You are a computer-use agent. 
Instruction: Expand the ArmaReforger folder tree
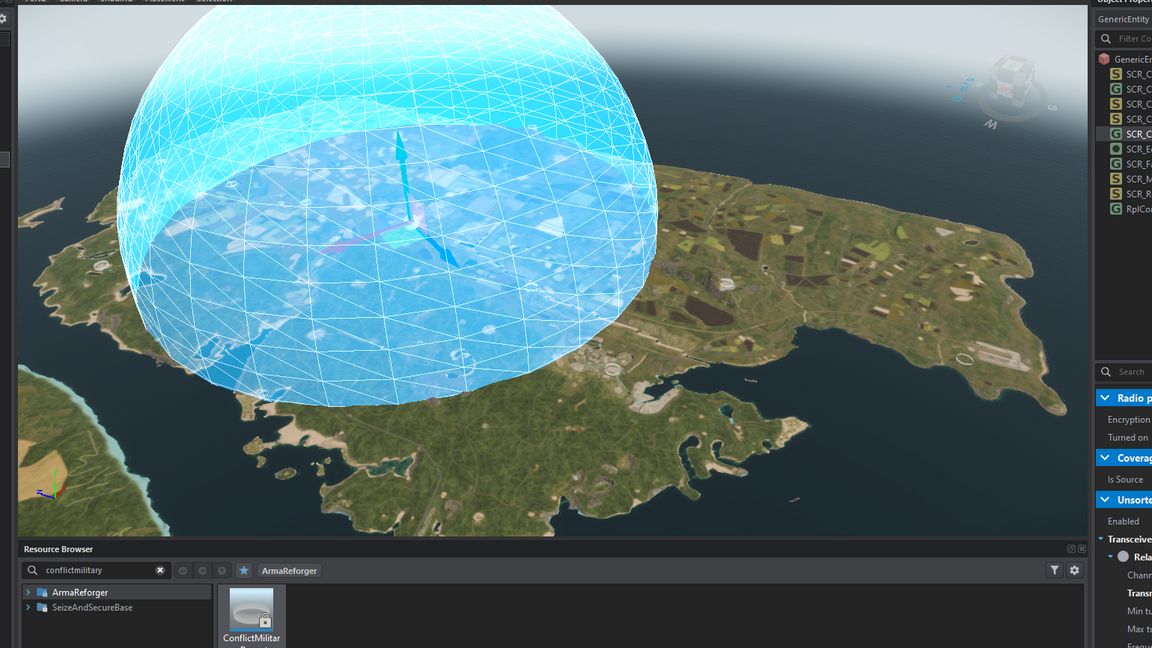tap(28, 592)
